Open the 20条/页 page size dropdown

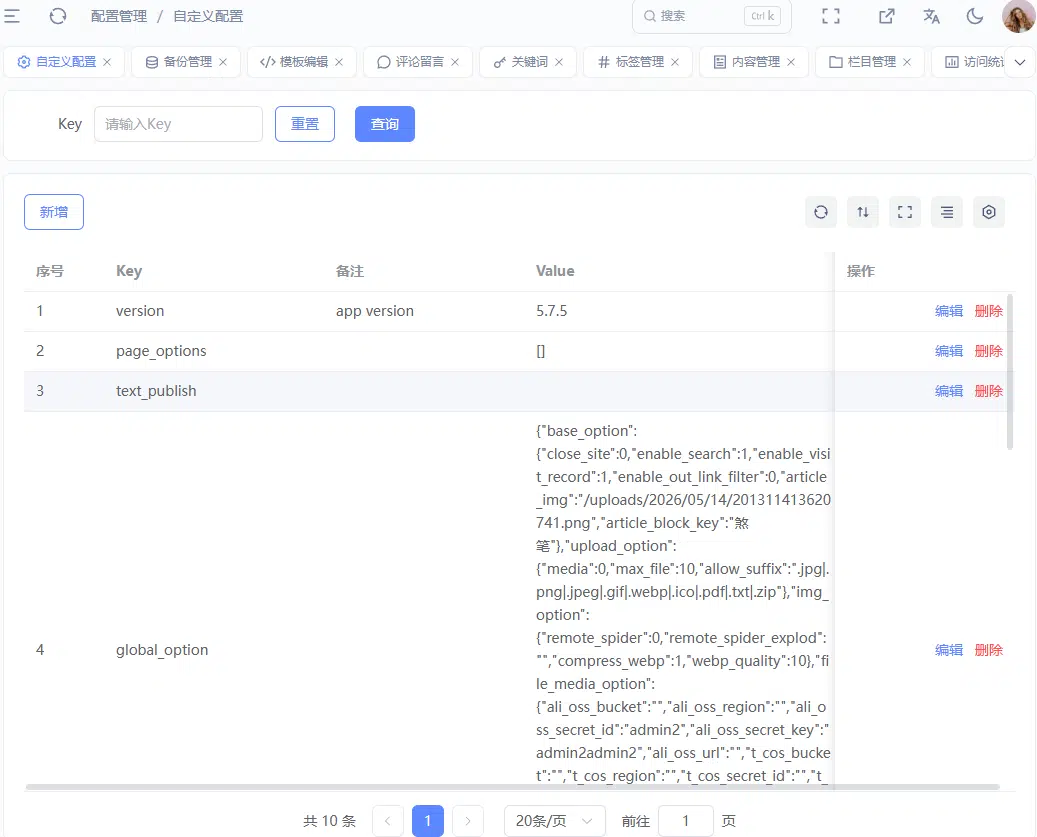(x=554, y=821)
